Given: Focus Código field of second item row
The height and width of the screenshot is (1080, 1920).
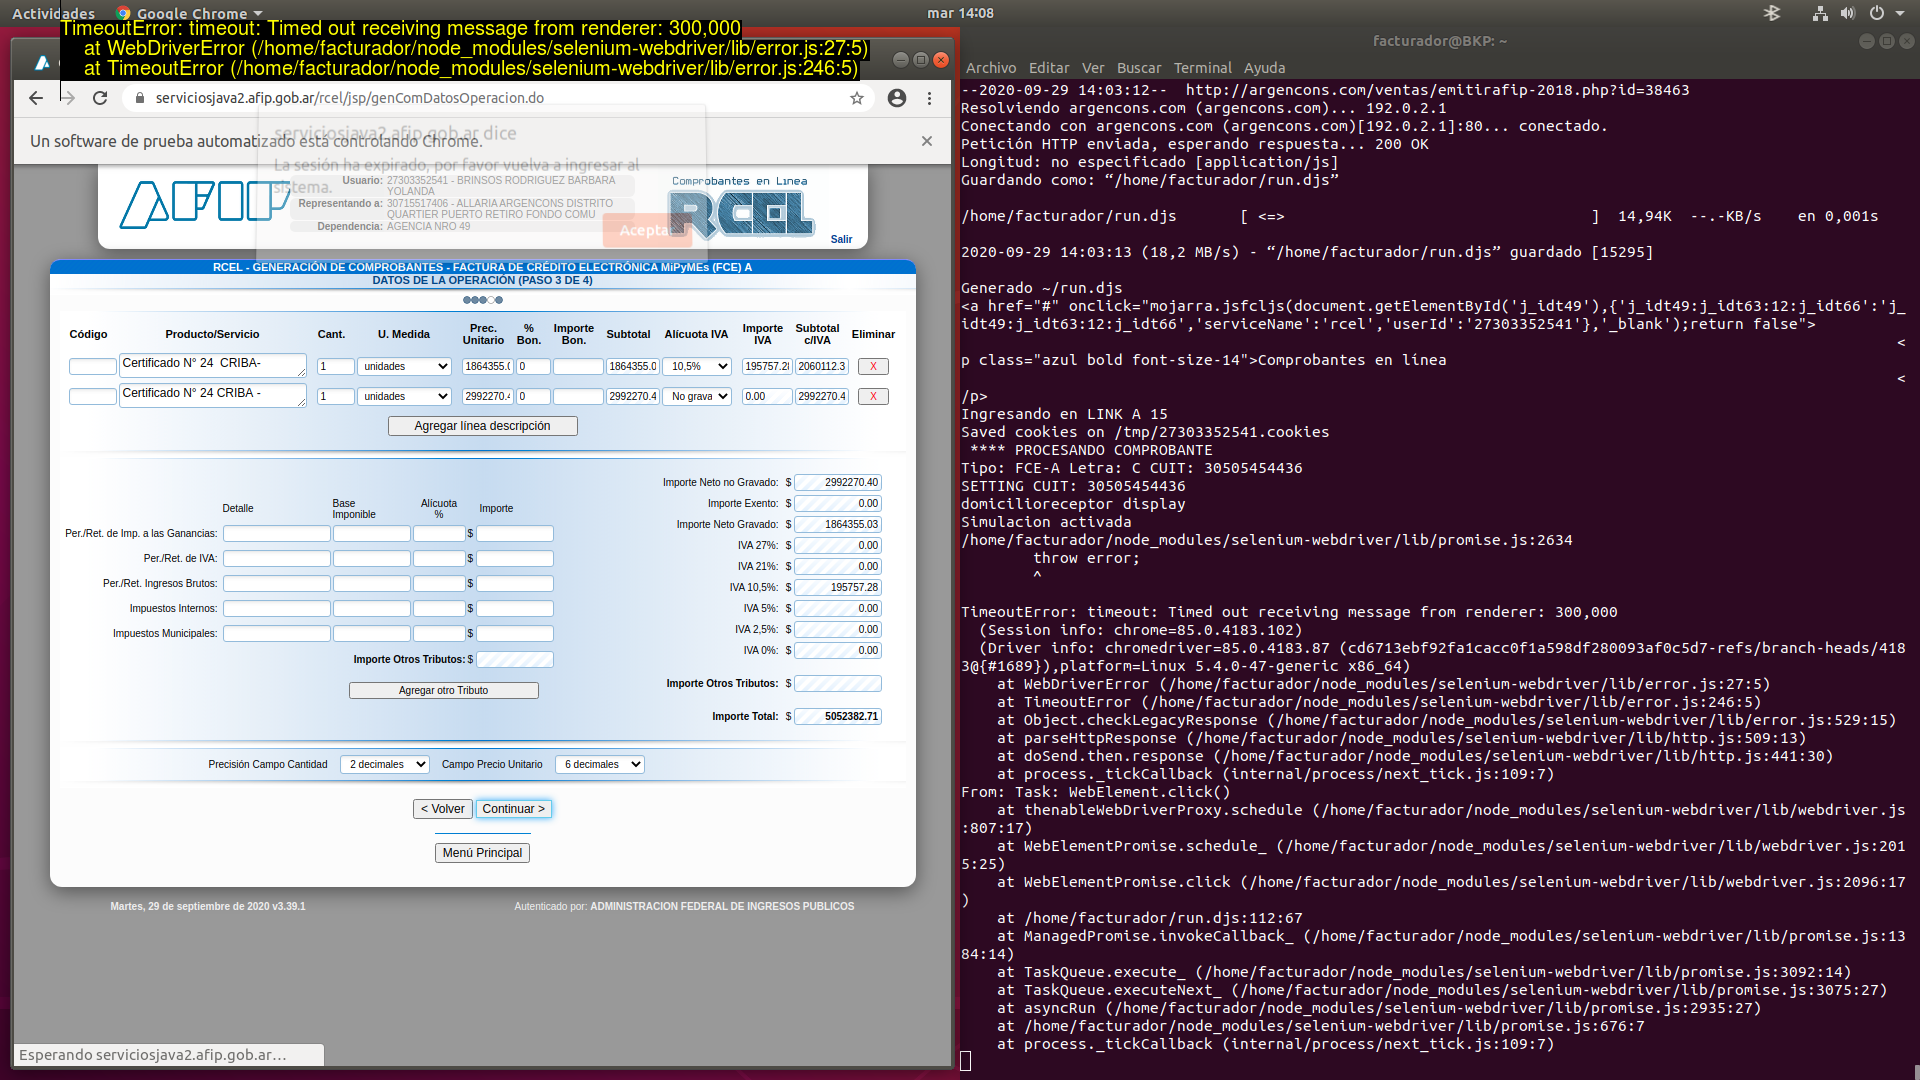Looking at the screenshot, I should point(92,396).
